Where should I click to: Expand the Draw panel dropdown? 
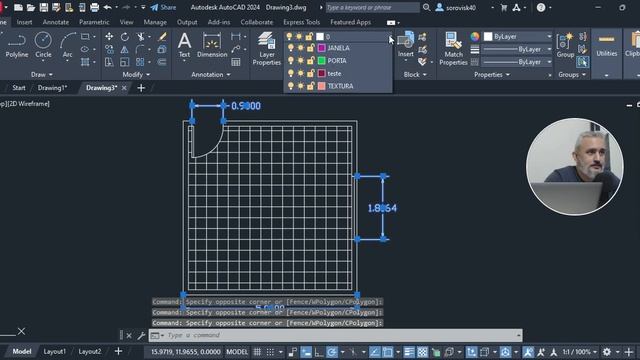click(42, 75)
